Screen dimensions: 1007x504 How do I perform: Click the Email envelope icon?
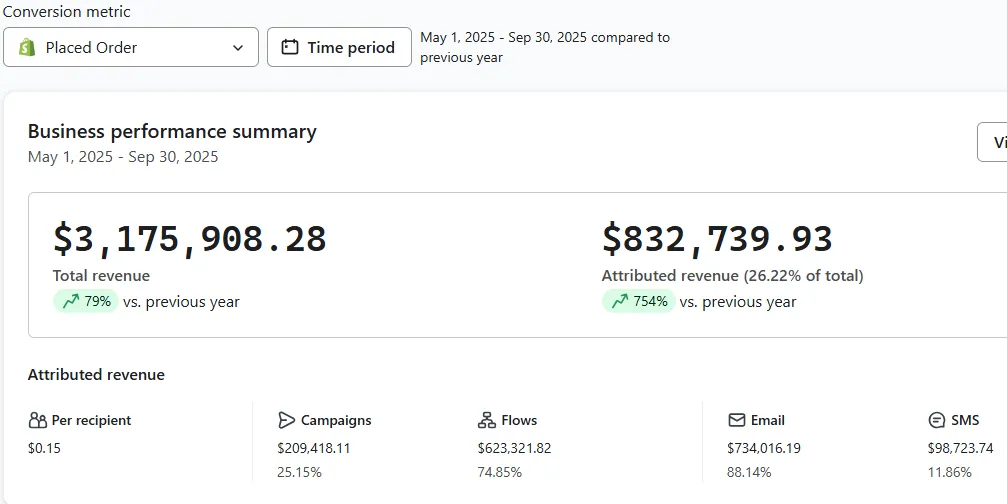click(x=737, y=420)
